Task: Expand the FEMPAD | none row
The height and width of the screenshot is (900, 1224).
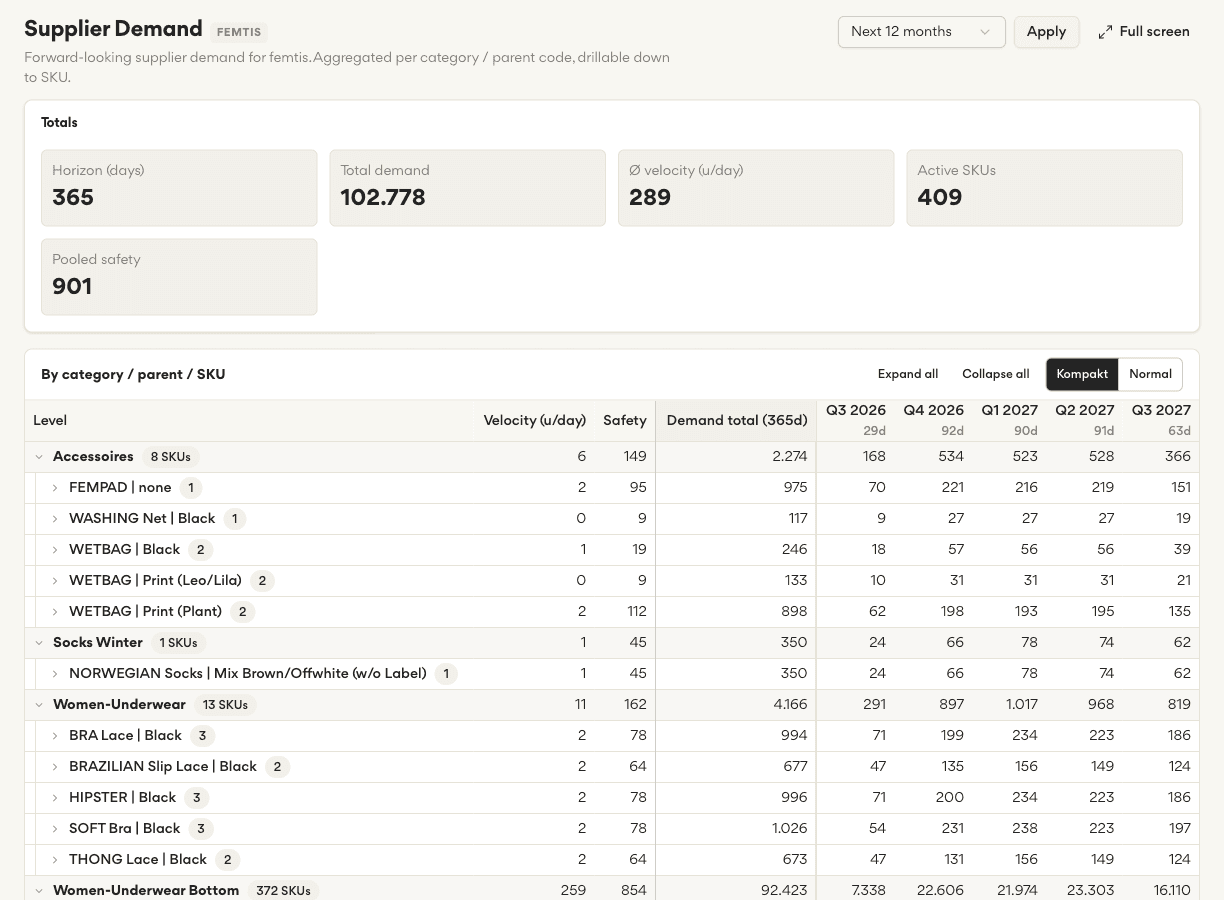Action: [55, 488]
